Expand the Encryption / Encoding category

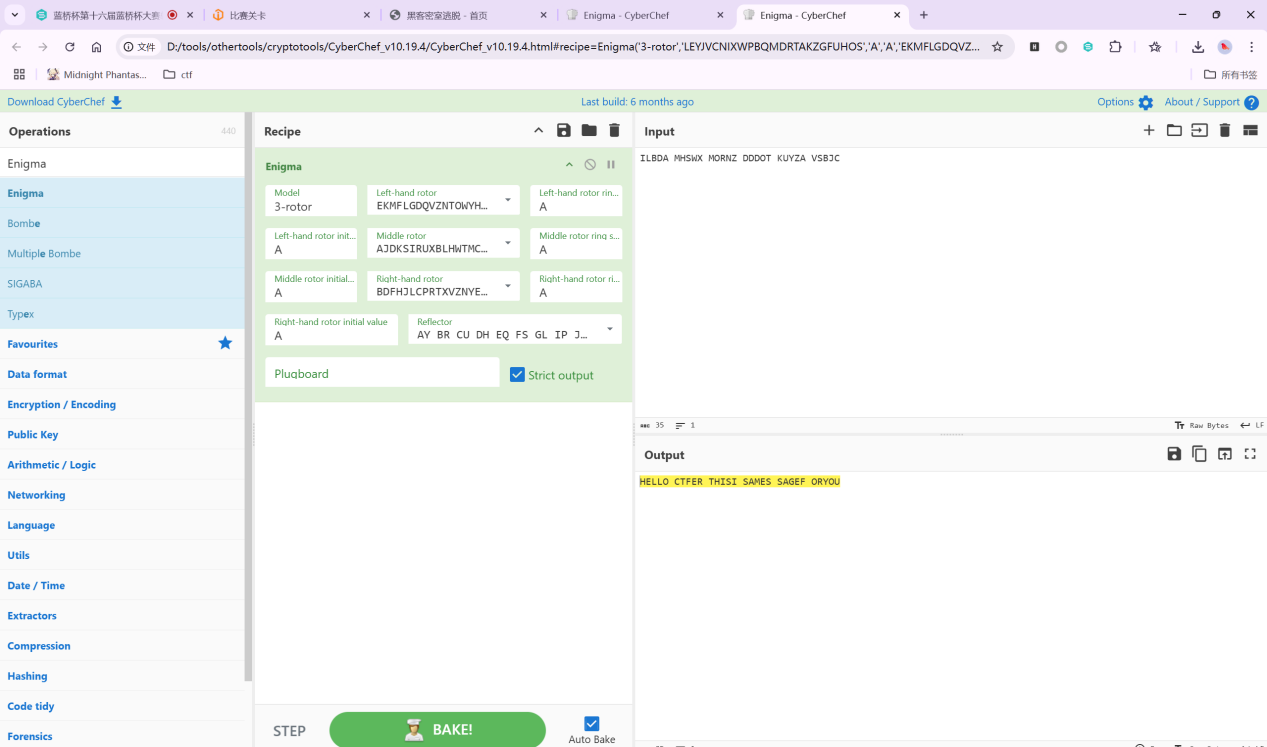point(62,404)
